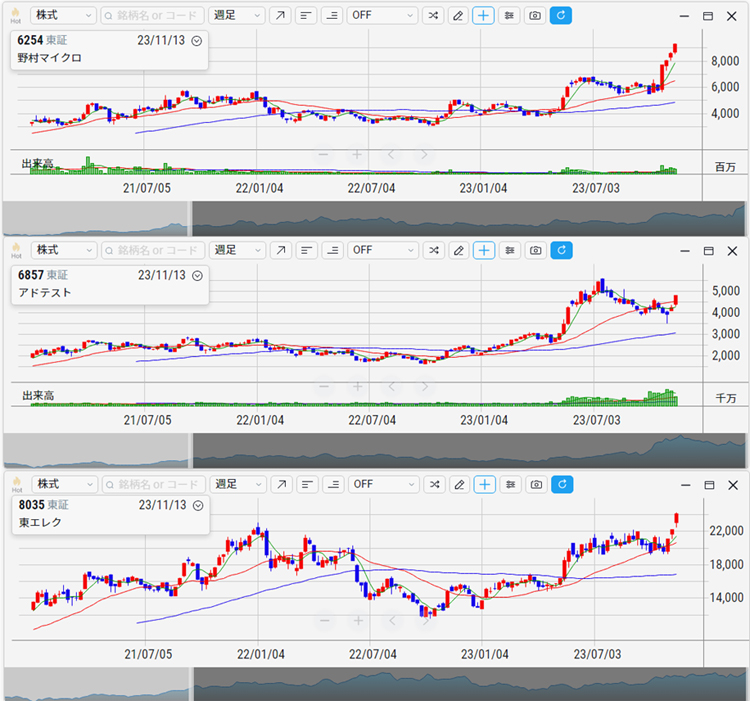Select the pencil drawing tool in top panel

tap(458, 16)
